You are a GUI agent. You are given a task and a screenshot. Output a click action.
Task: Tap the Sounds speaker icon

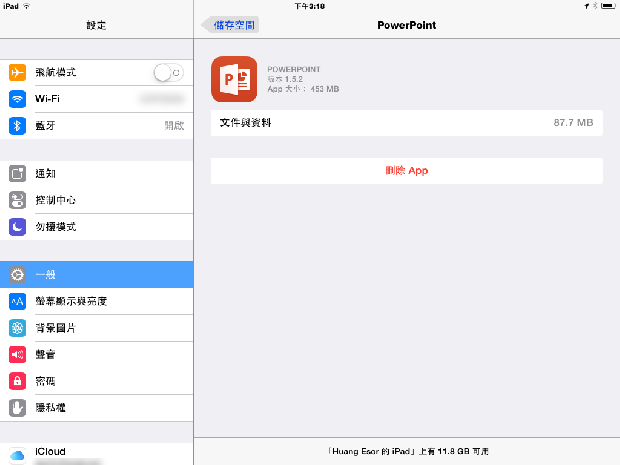point(17,354)
